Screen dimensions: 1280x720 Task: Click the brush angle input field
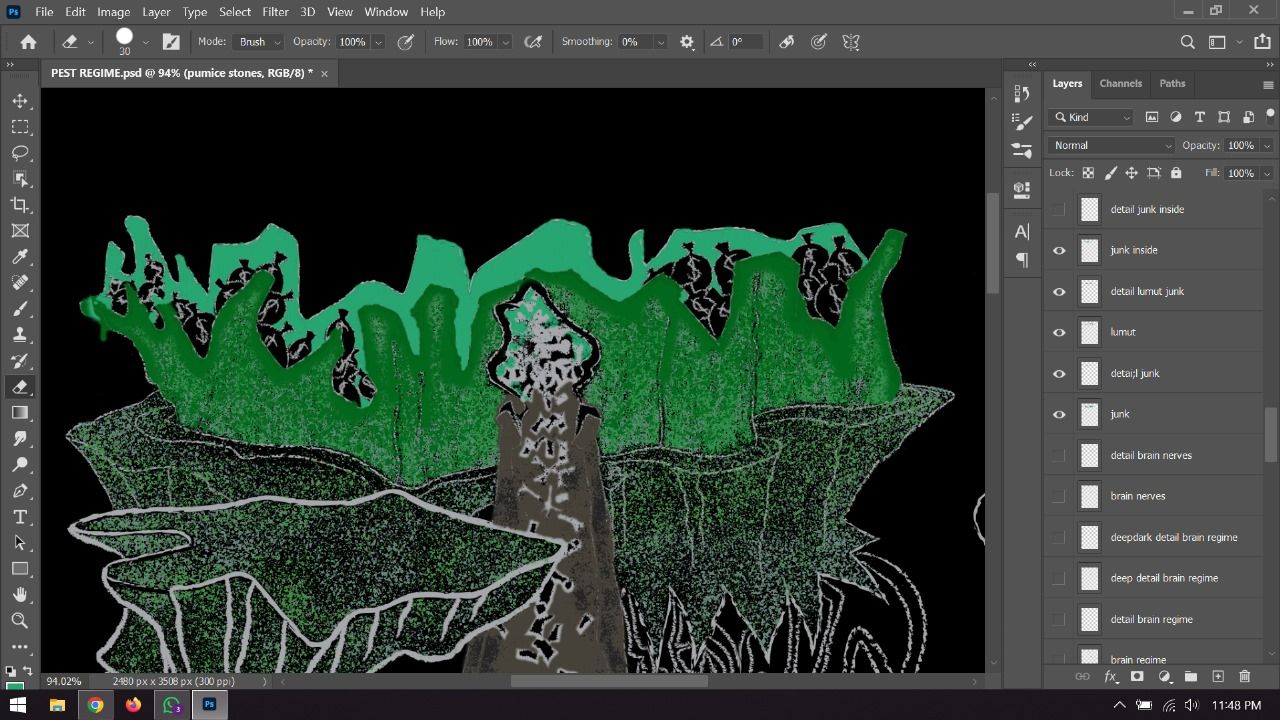[745, 42]
